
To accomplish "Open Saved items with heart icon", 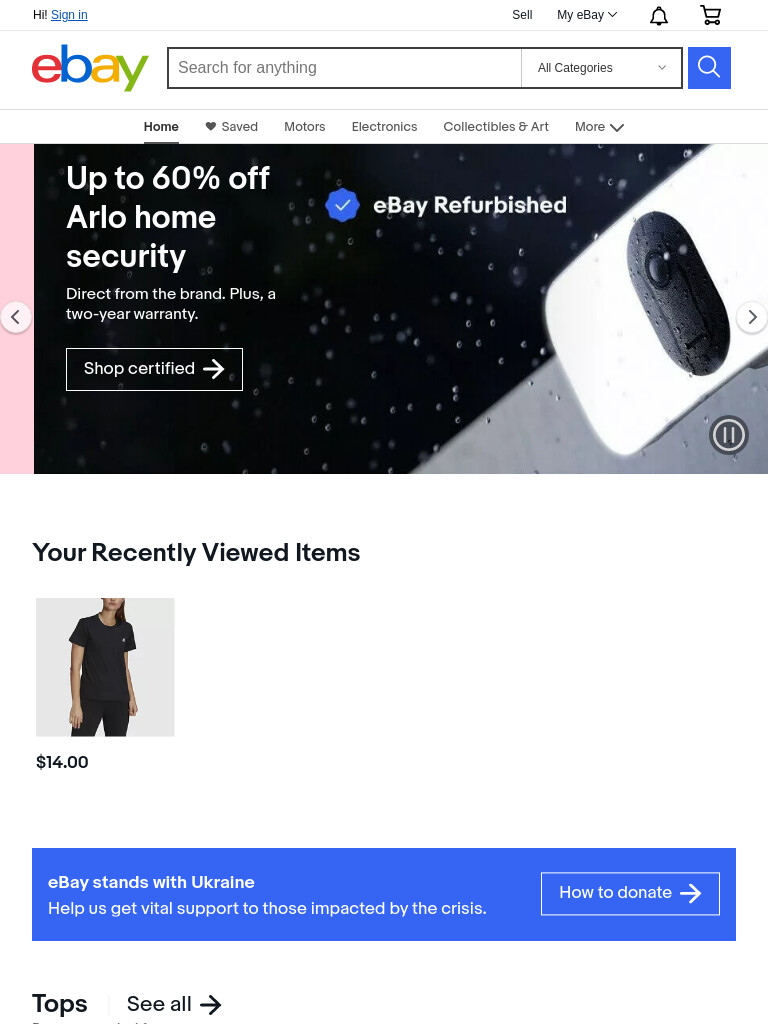I will pyautogui.click(x=231, y=127).
